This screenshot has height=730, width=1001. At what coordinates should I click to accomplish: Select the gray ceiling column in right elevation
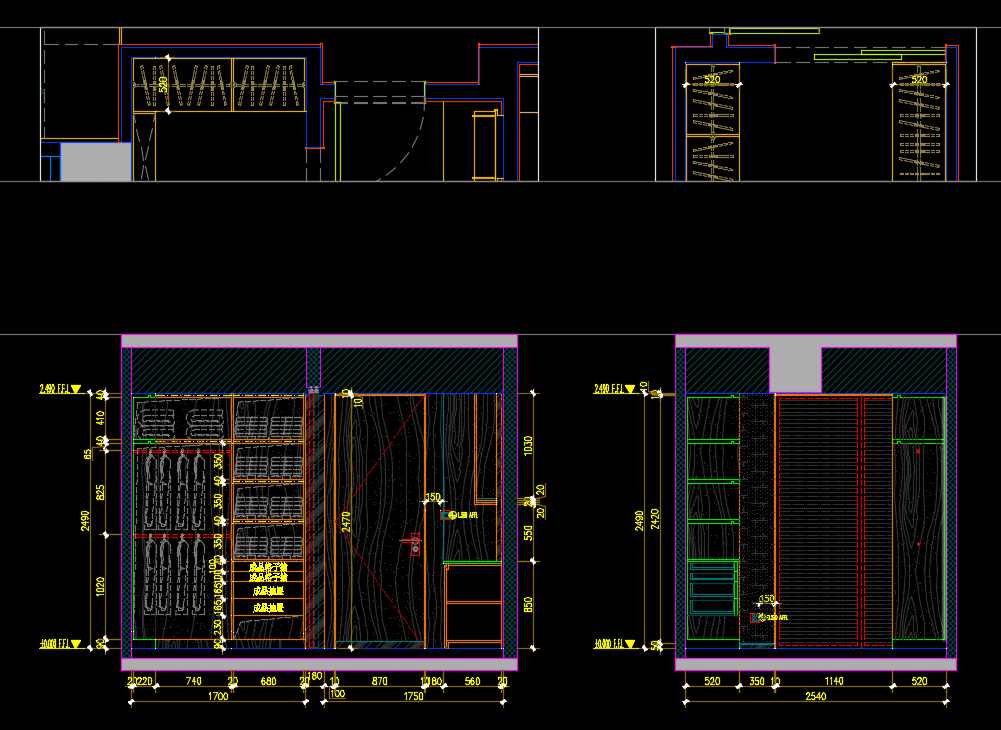pos(795,370)
